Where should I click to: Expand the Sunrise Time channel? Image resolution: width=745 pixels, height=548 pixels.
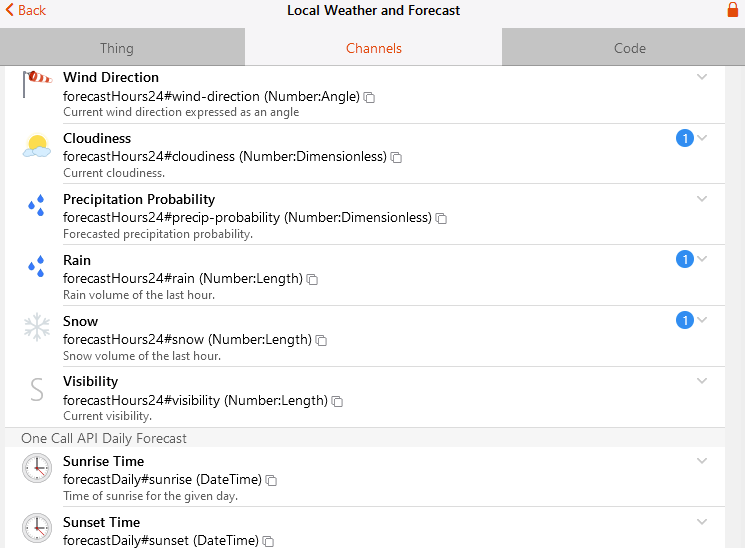pos(702,461)
